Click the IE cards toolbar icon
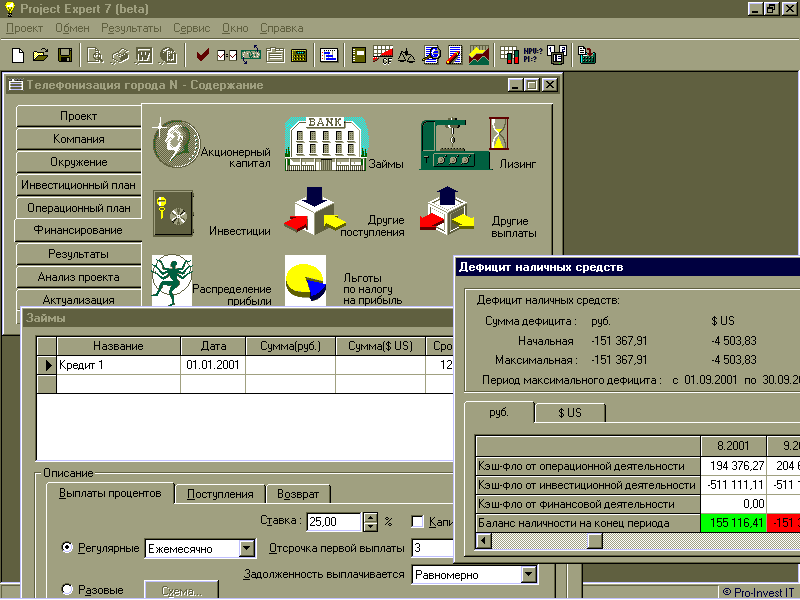 tap(557, 55)
